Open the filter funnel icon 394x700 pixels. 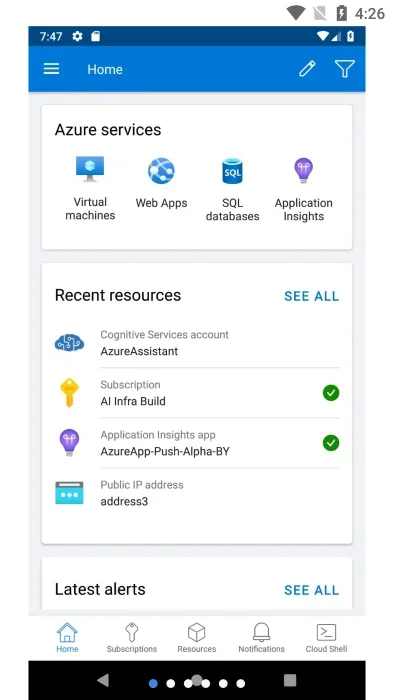(x=344, y=69)
